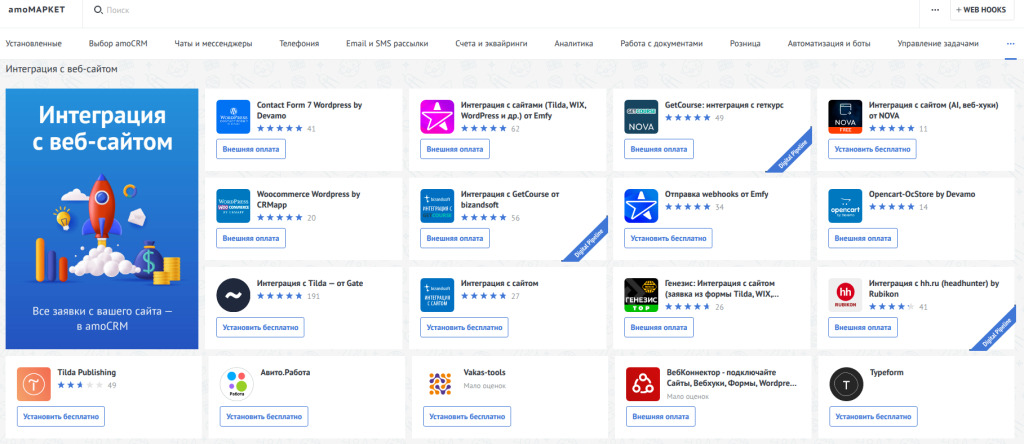Open the Автоматизация и боты tab
Viewport: 1024px width, 444px height.
point(829,44)
